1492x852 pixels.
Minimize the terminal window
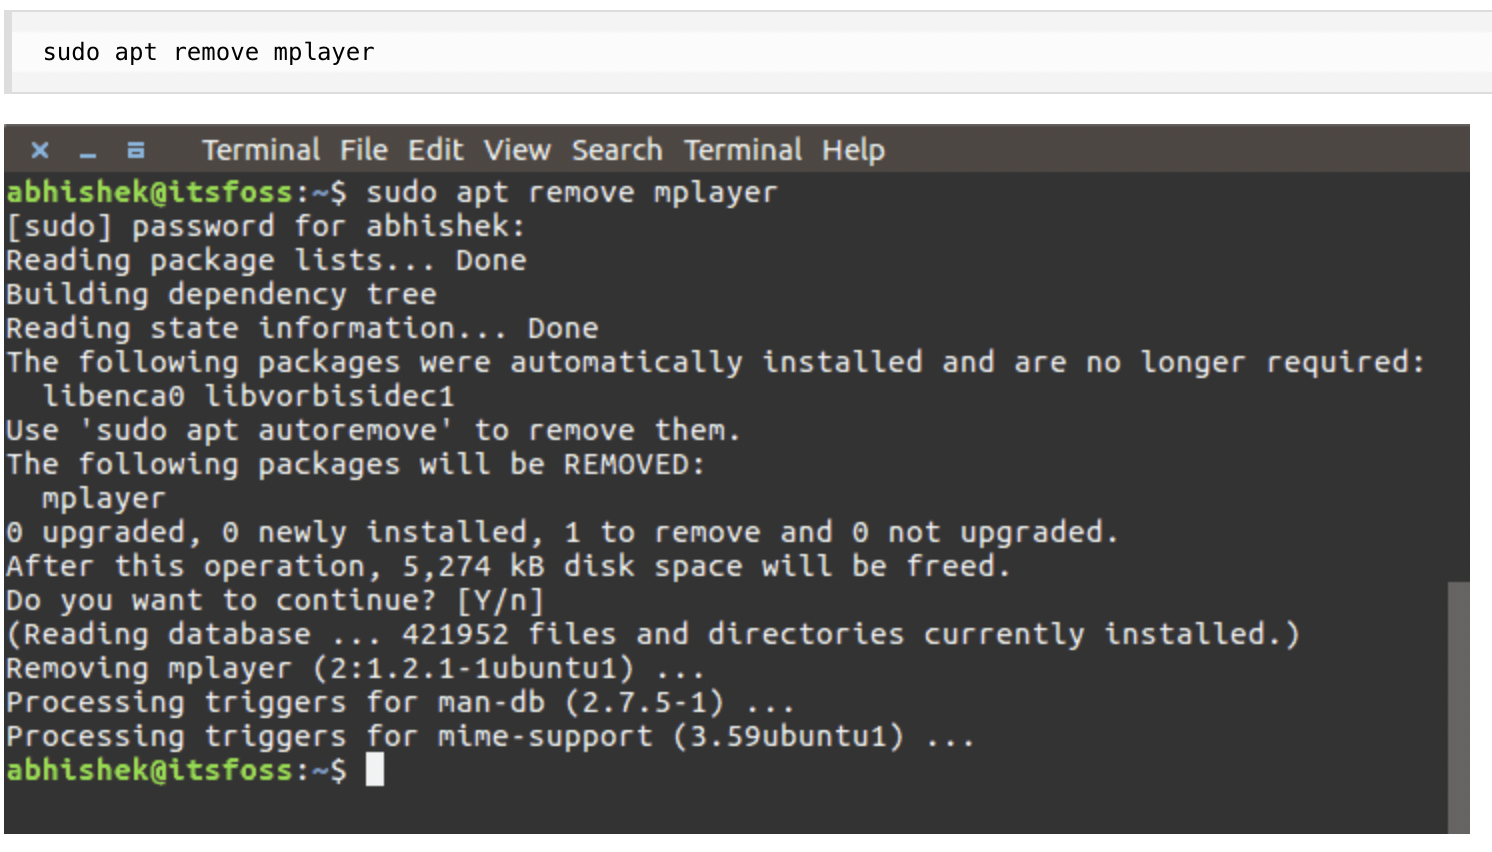point(88,155)
